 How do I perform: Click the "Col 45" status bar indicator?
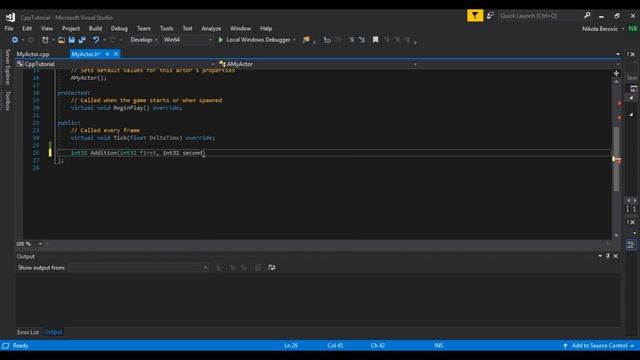[x=336, y=346]
